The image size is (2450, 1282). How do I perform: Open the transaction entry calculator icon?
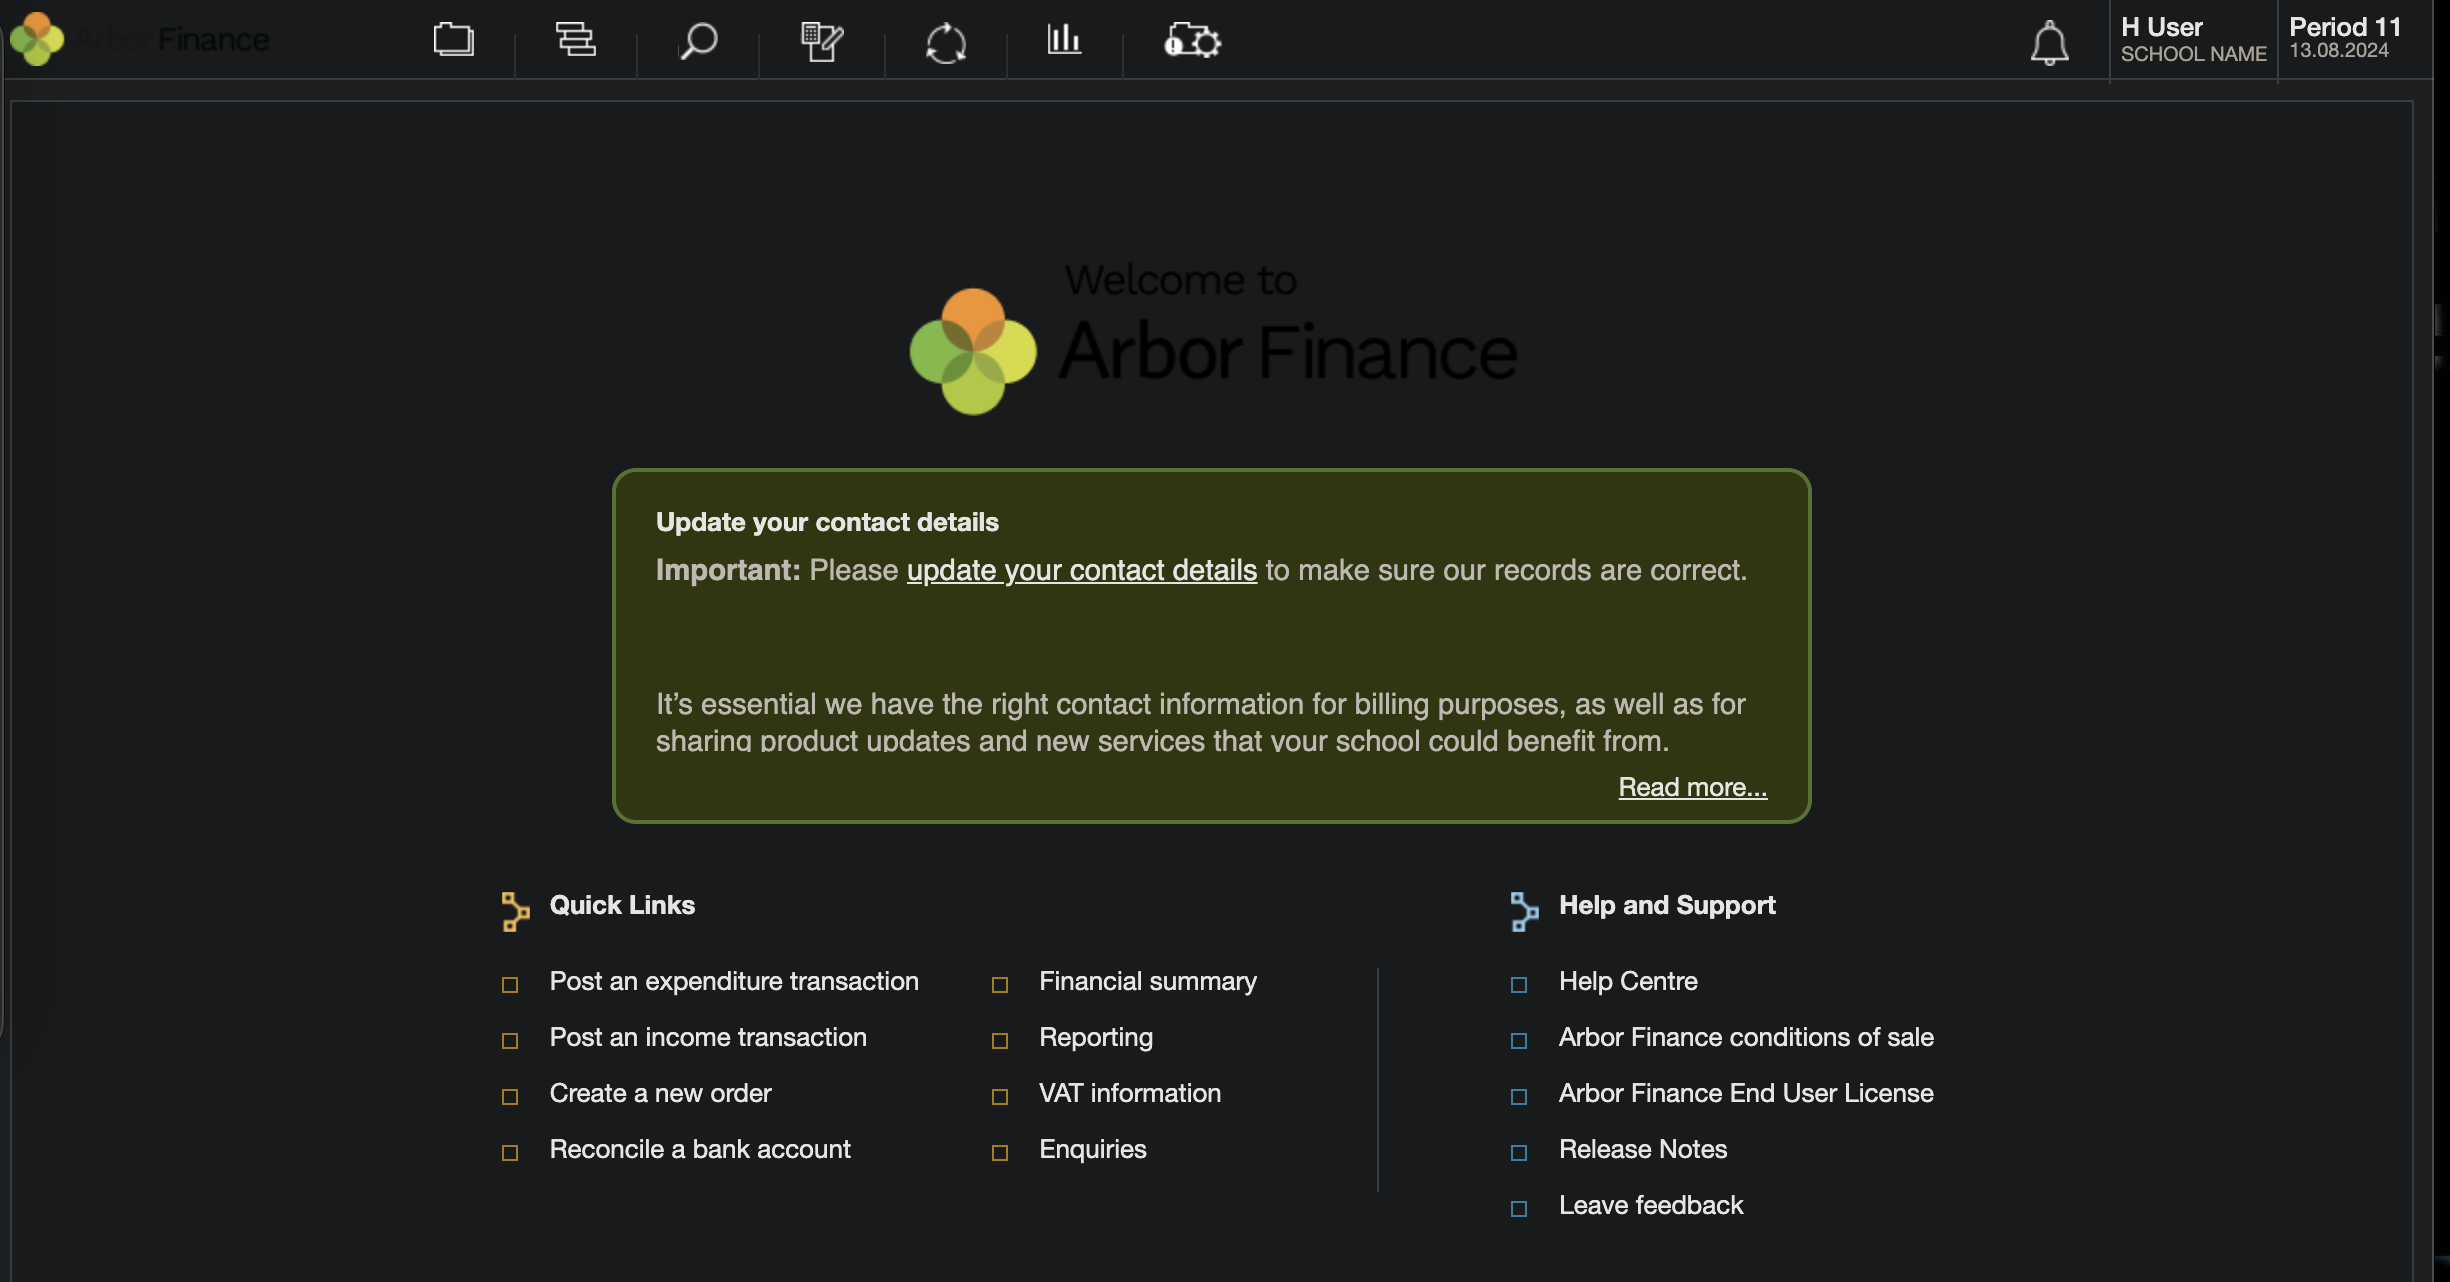pyautogui.click(x=821, y=42)
